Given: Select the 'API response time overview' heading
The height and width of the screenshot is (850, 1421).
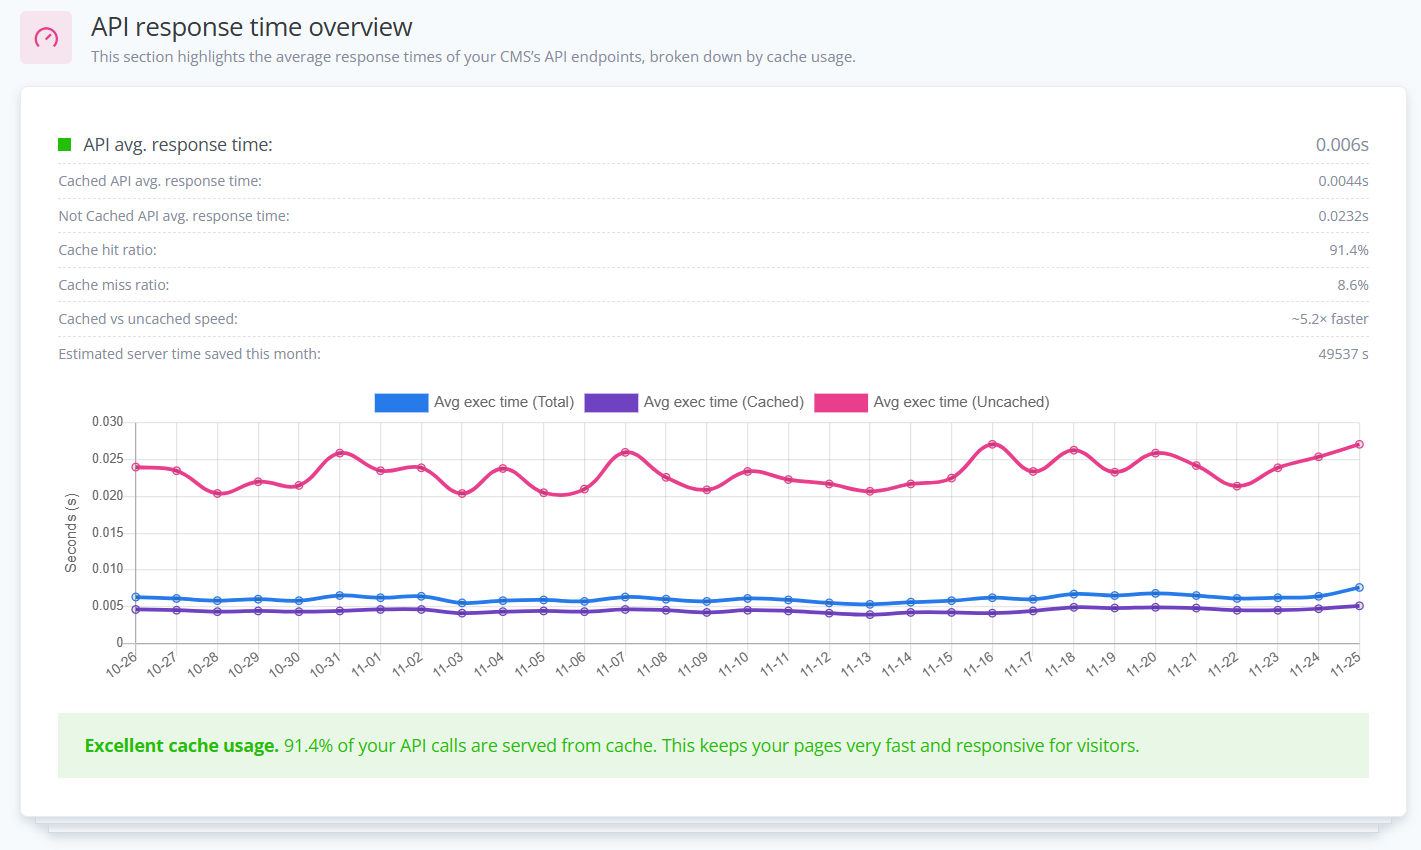Looking at the screenshot, I should tap(252, 27).
